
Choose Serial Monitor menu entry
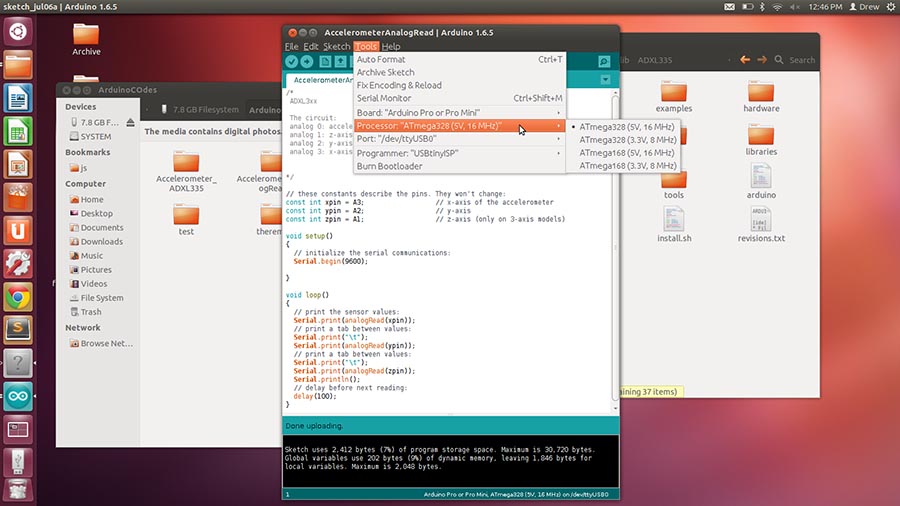[x=459, y=98]
